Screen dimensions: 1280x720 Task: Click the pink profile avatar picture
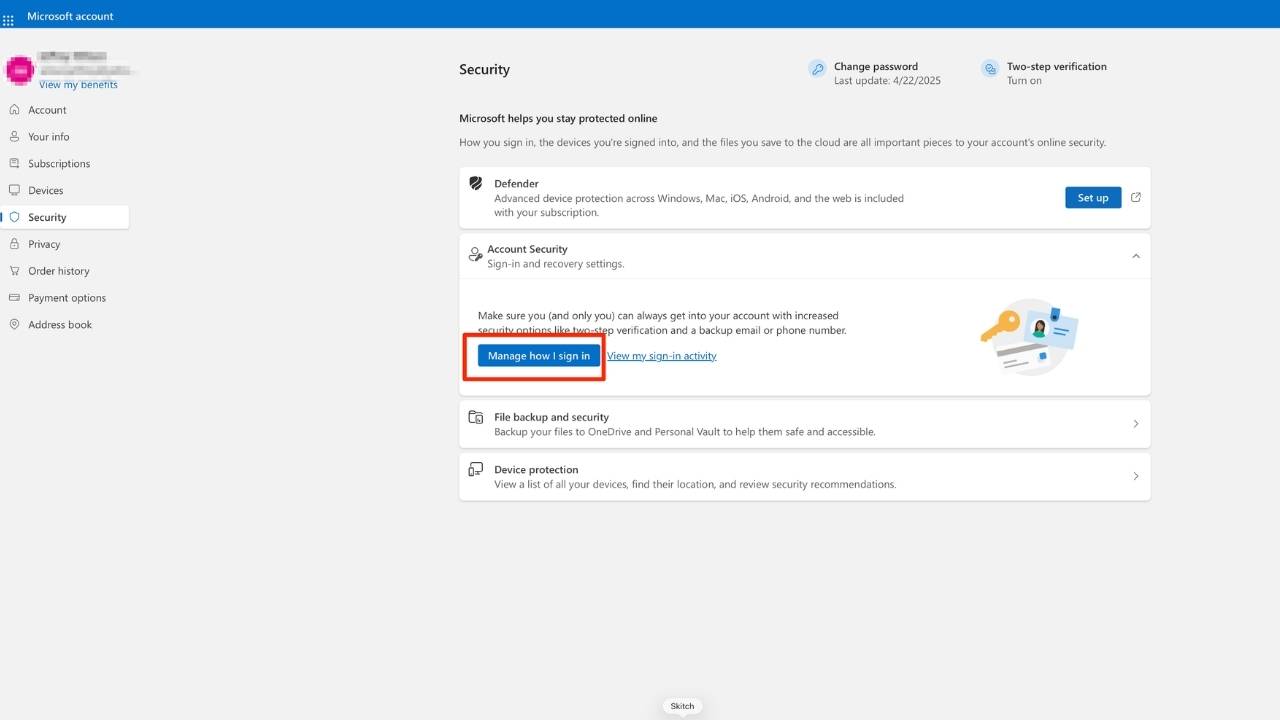[x=20, y=70]
